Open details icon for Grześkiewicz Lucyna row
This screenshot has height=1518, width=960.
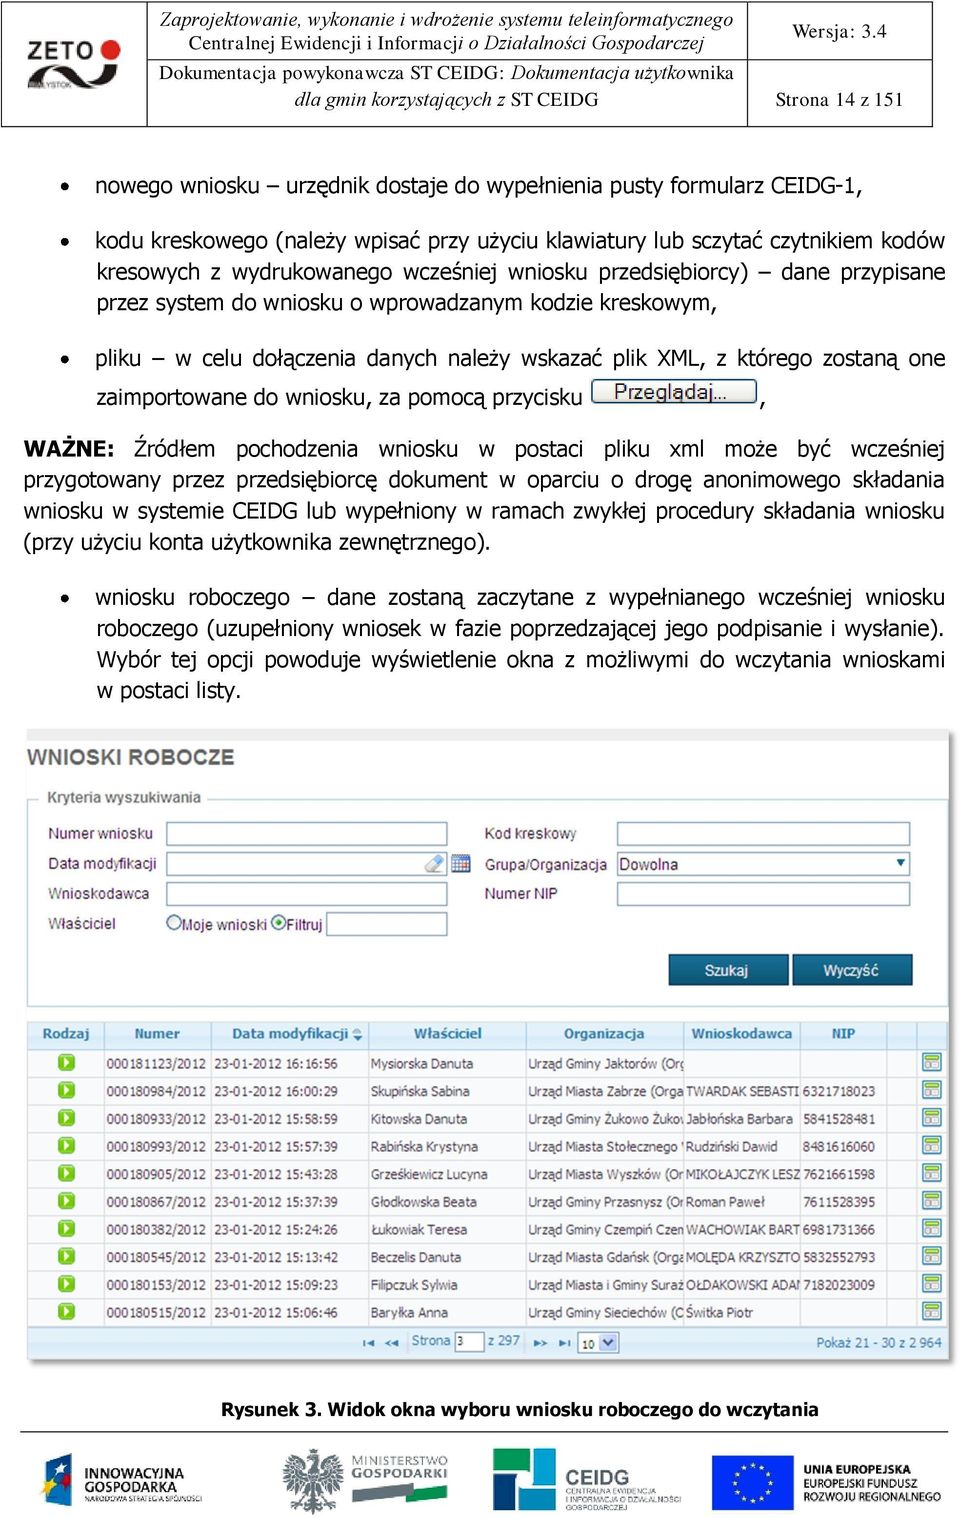pyautogui.click(x=931, y=1172)
